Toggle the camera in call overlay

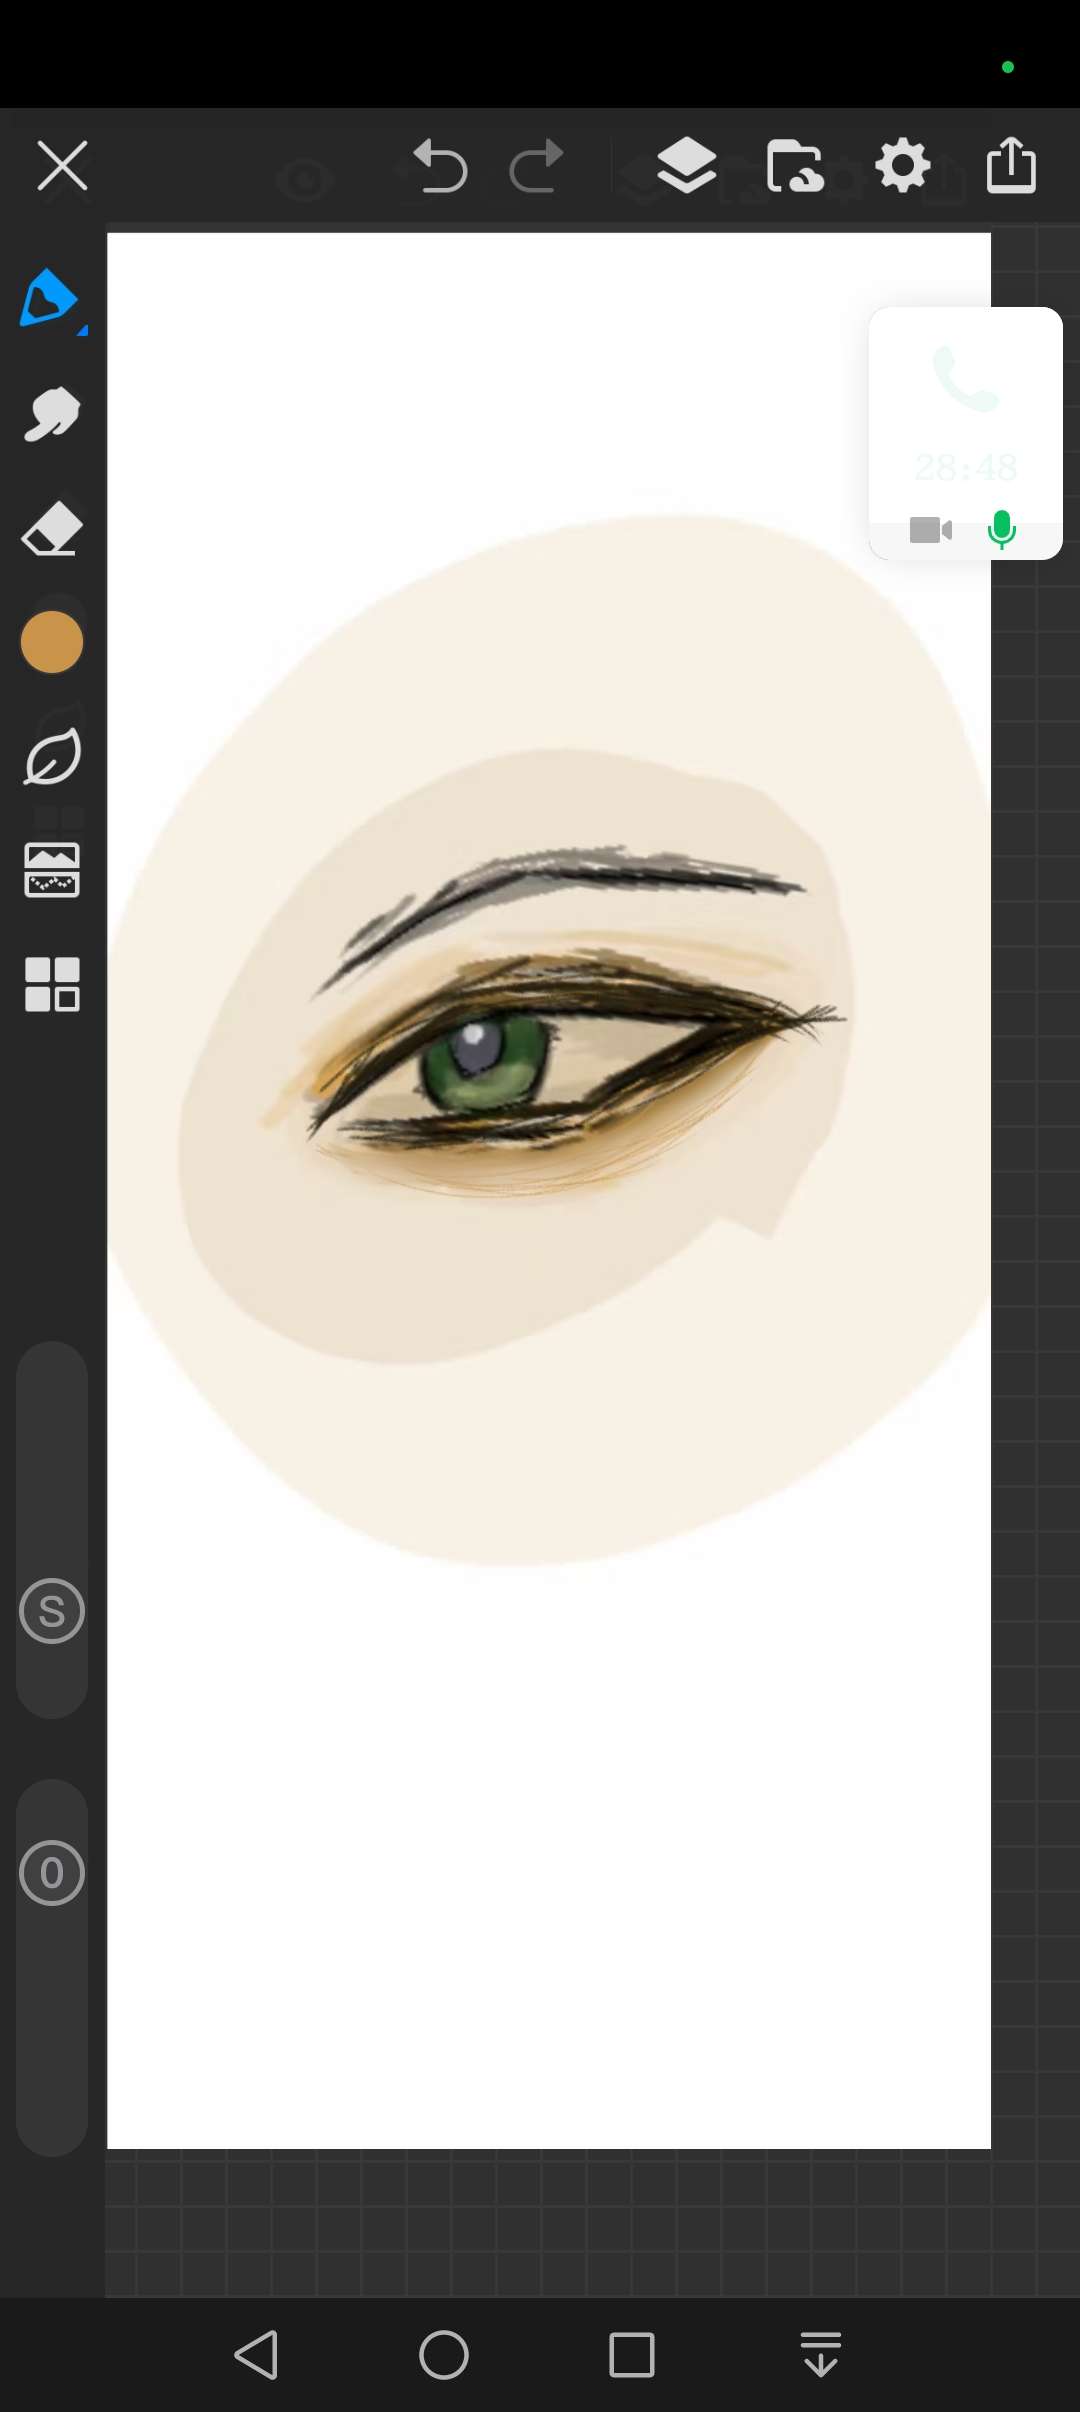click(930, 529)
